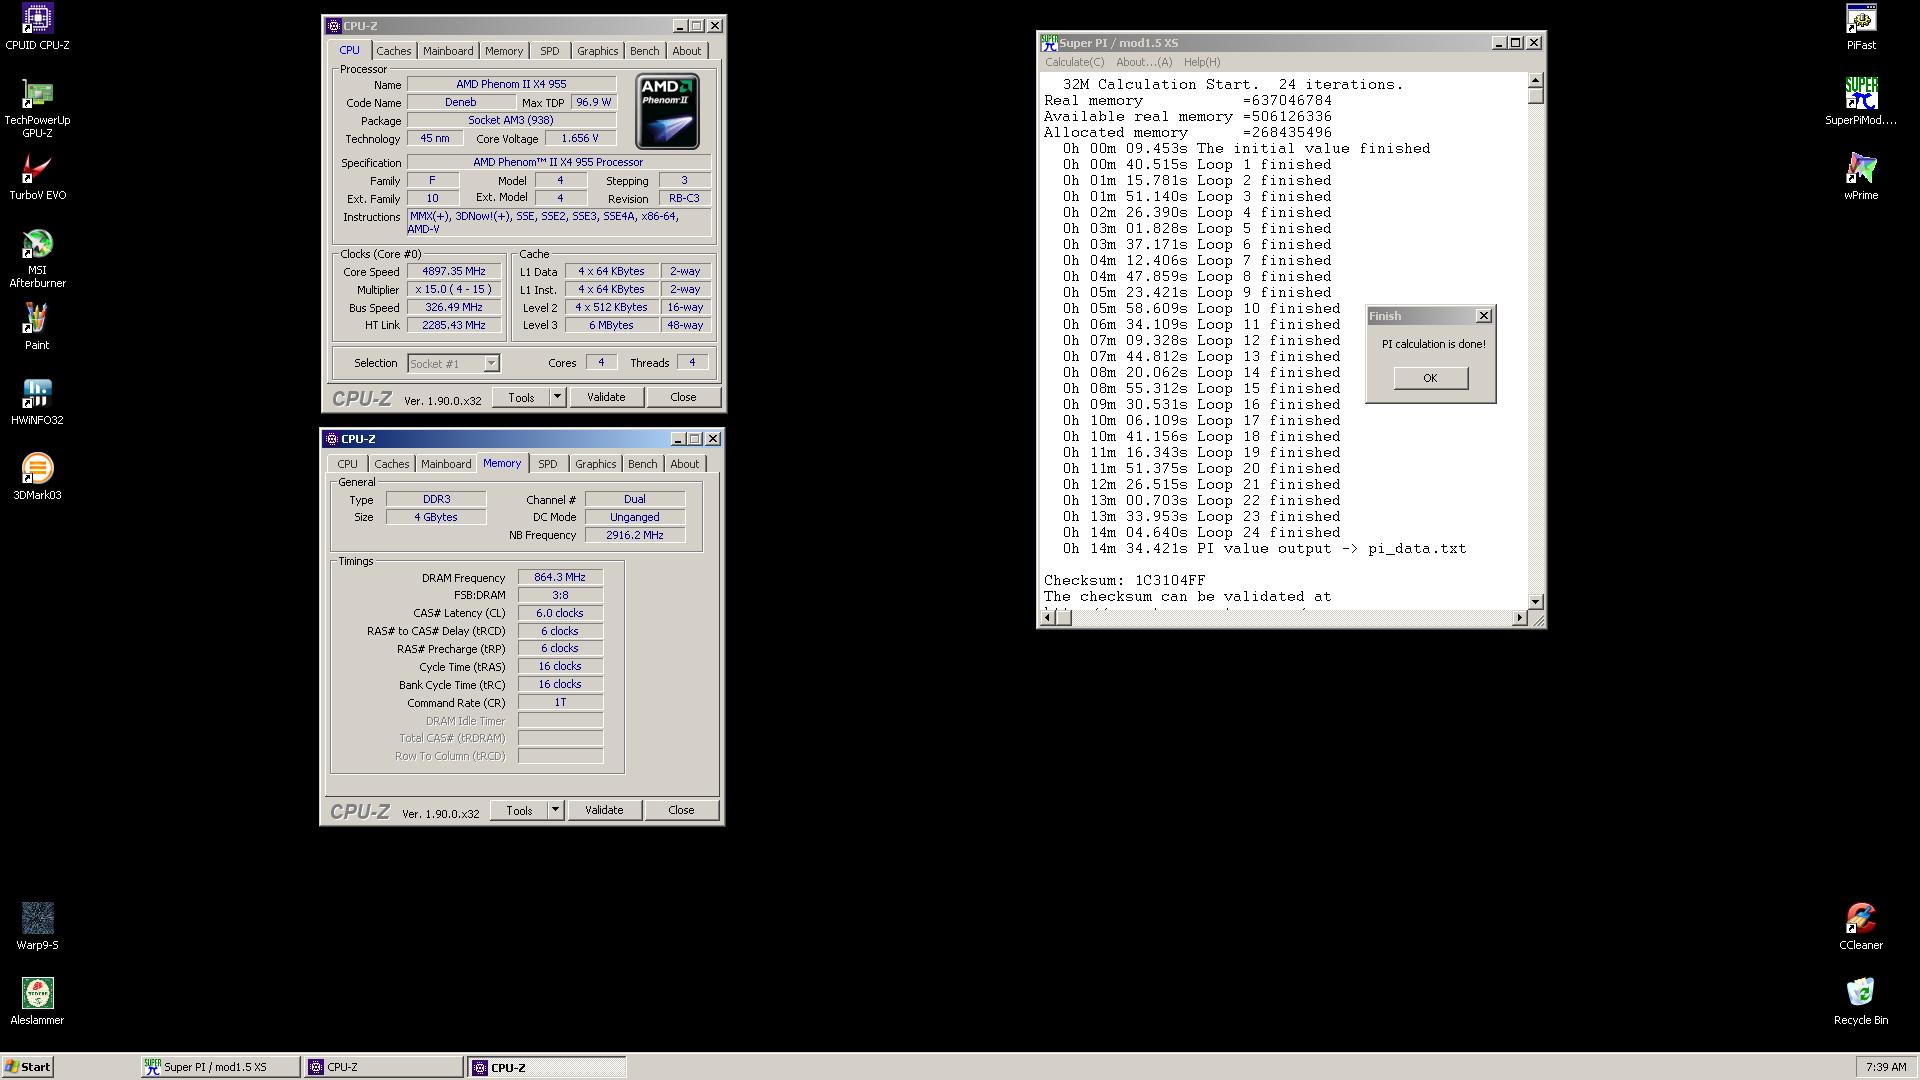Select Super PI / mod1.5 XS taskbar button
Screen dimensions: 1920x1080
(220, 1067)
